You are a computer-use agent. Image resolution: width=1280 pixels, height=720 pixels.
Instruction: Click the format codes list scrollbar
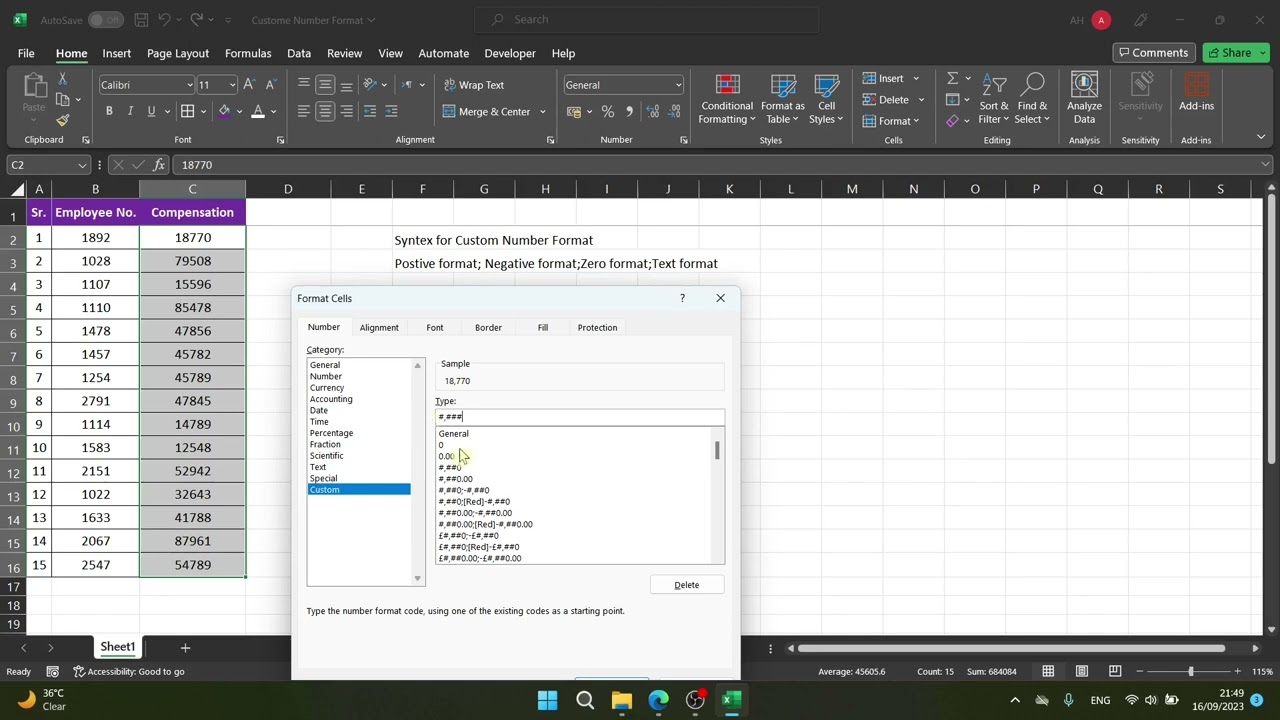pos(717,495)
